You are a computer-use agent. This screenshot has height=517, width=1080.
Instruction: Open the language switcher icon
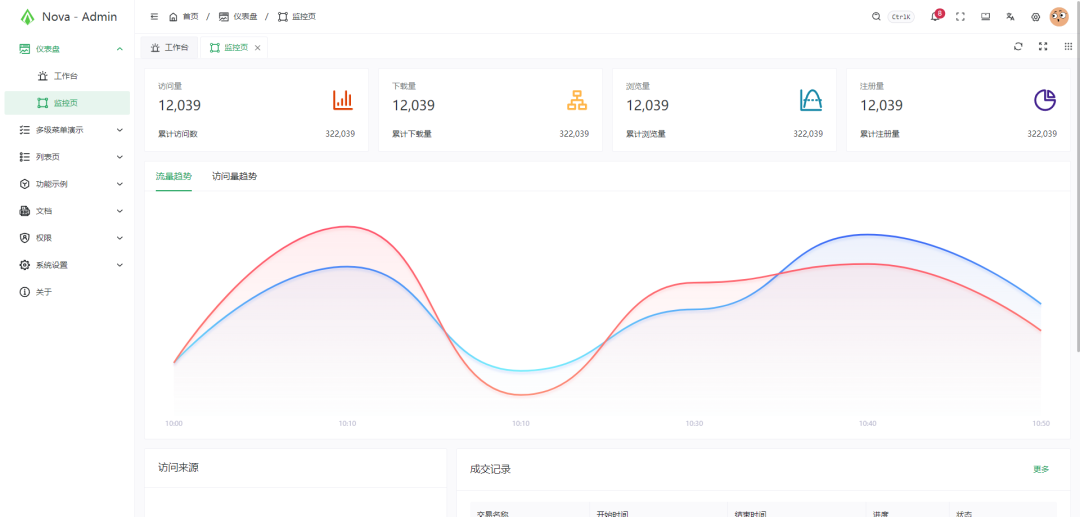[1011, 17]
